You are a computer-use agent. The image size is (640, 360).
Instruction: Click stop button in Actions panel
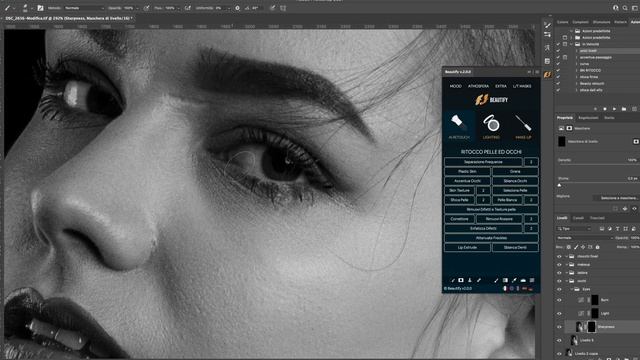(596, 109)
